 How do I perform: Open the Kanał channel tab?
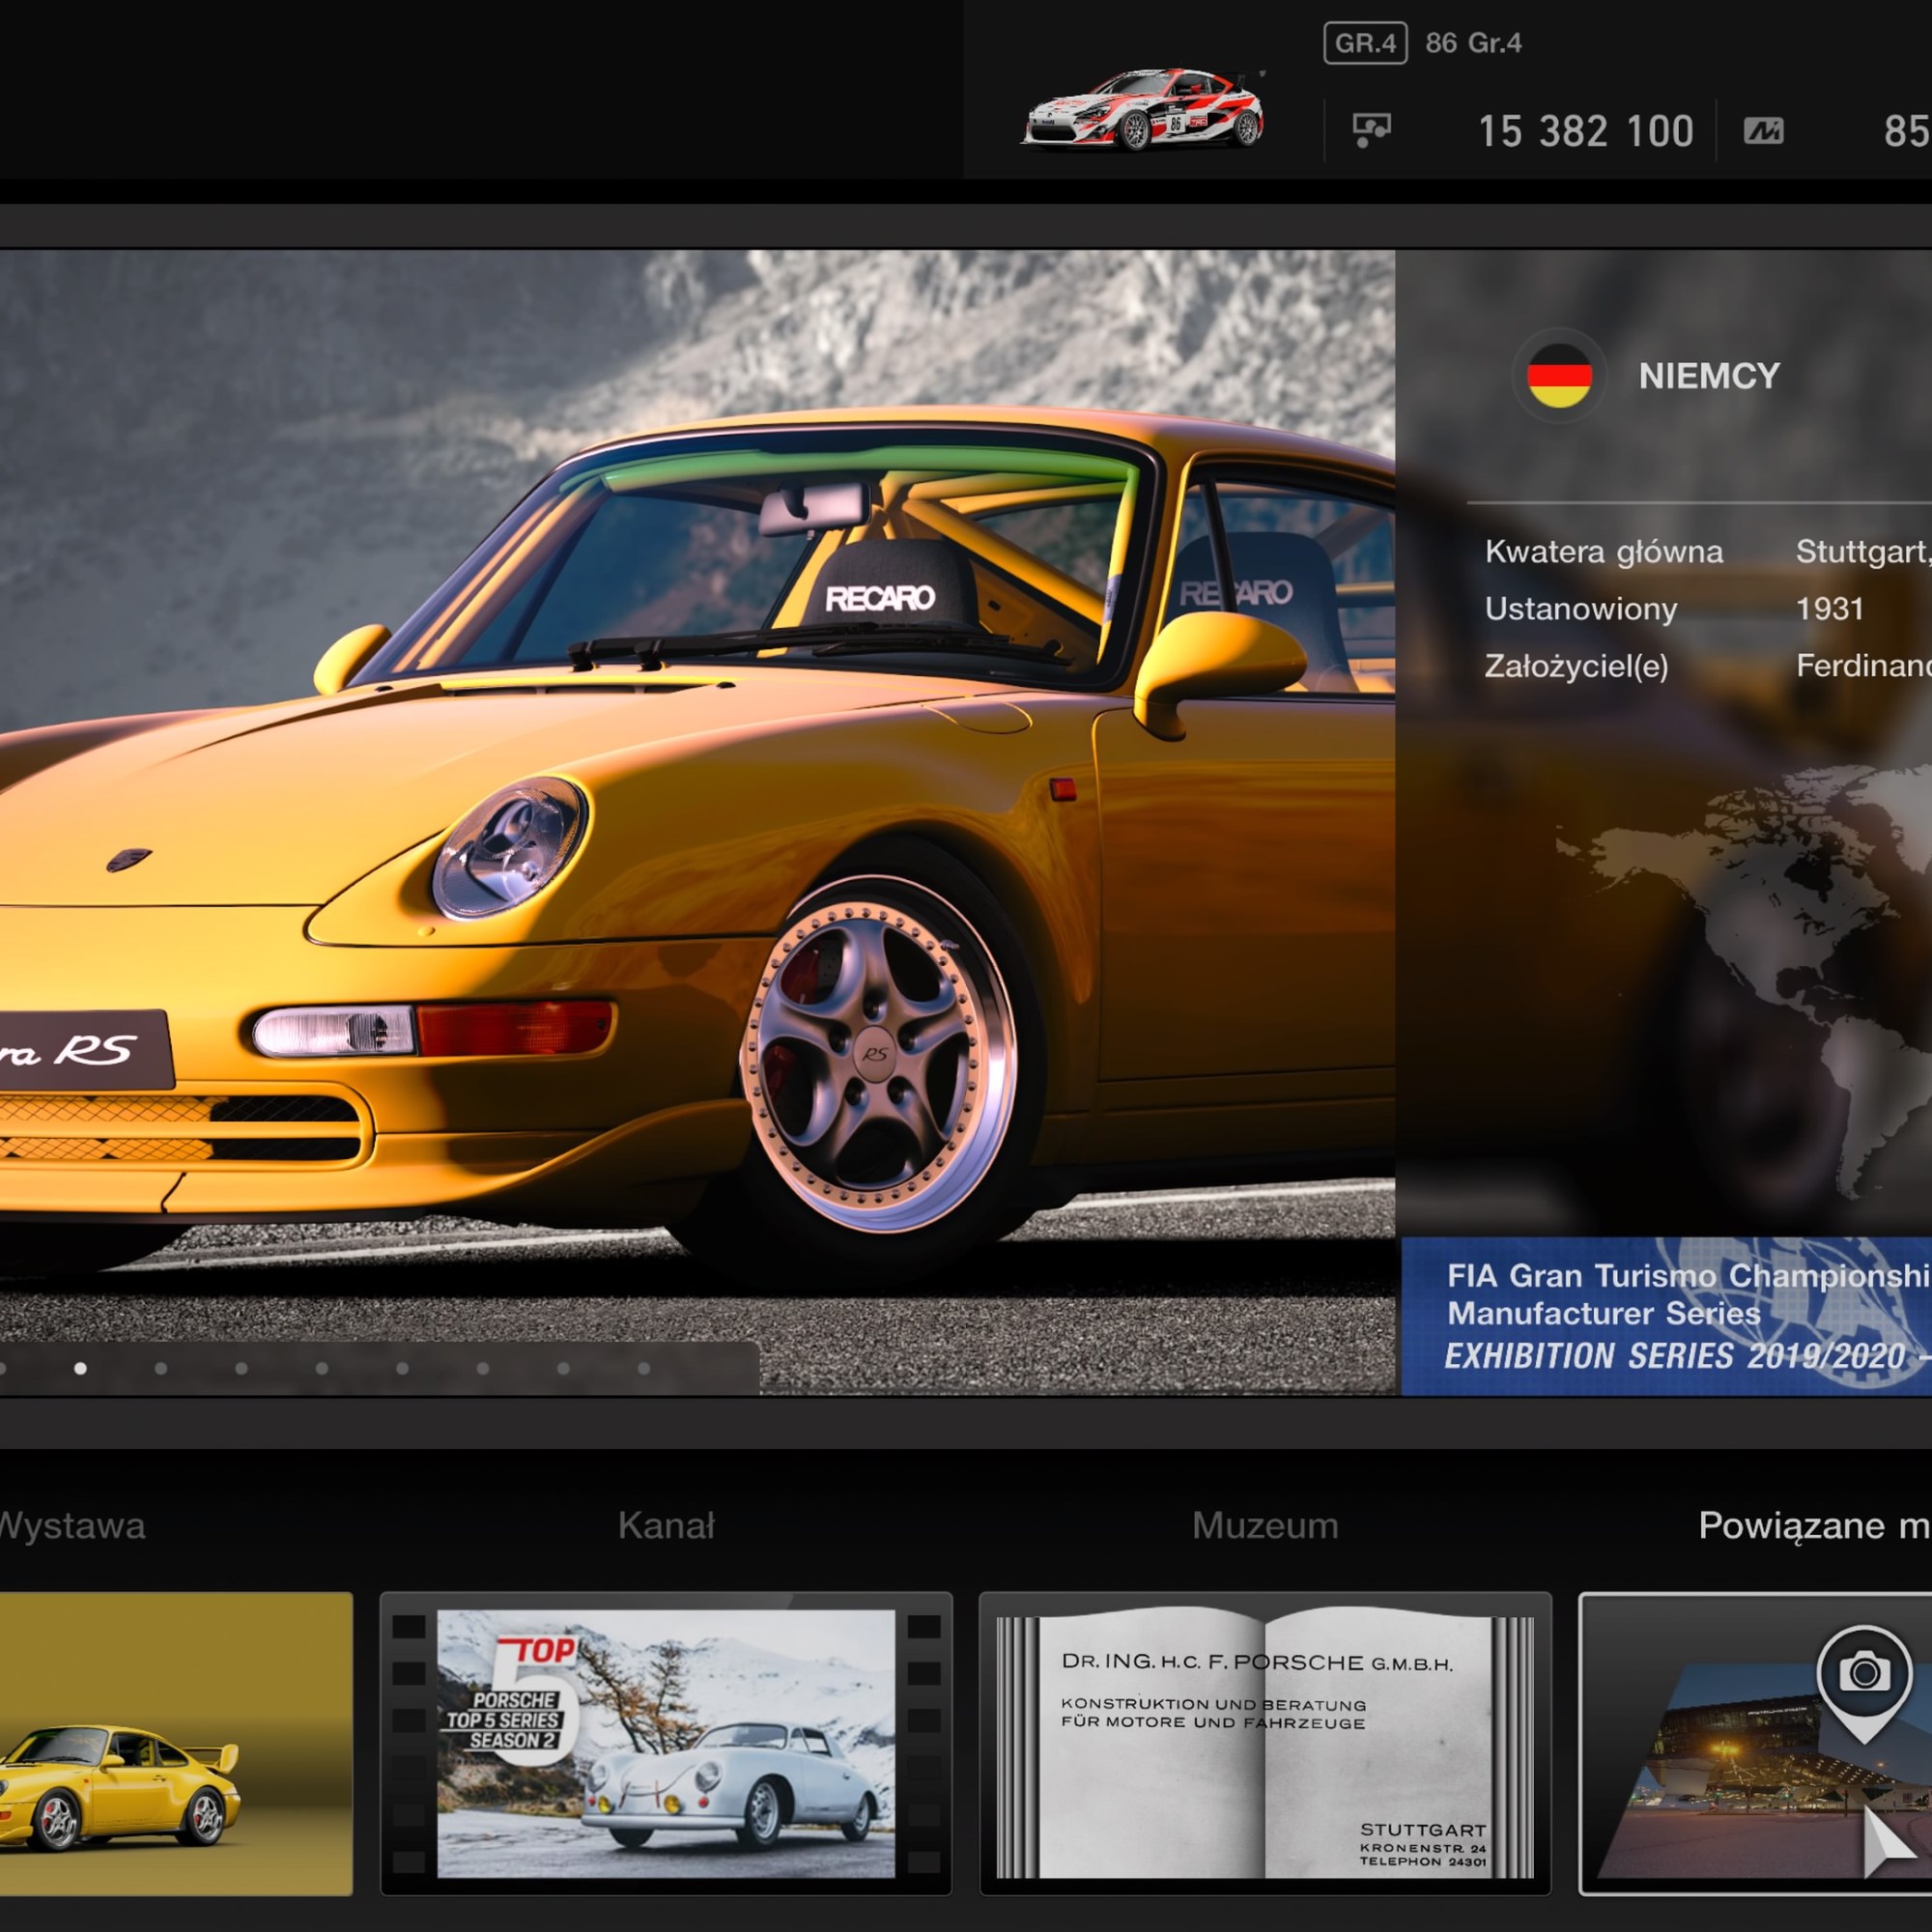(x=666, y=1526)
